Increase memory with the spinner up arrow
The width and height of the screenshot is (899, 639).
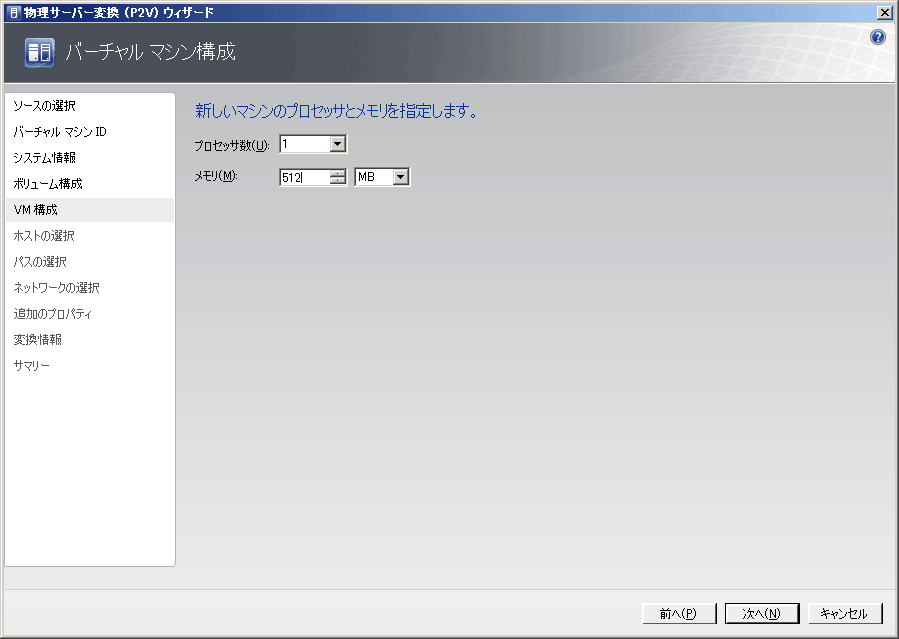point(338,174)
